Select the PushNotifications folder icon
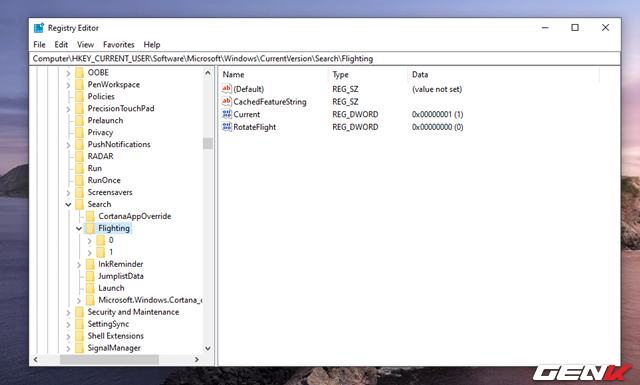 point(80,145)
